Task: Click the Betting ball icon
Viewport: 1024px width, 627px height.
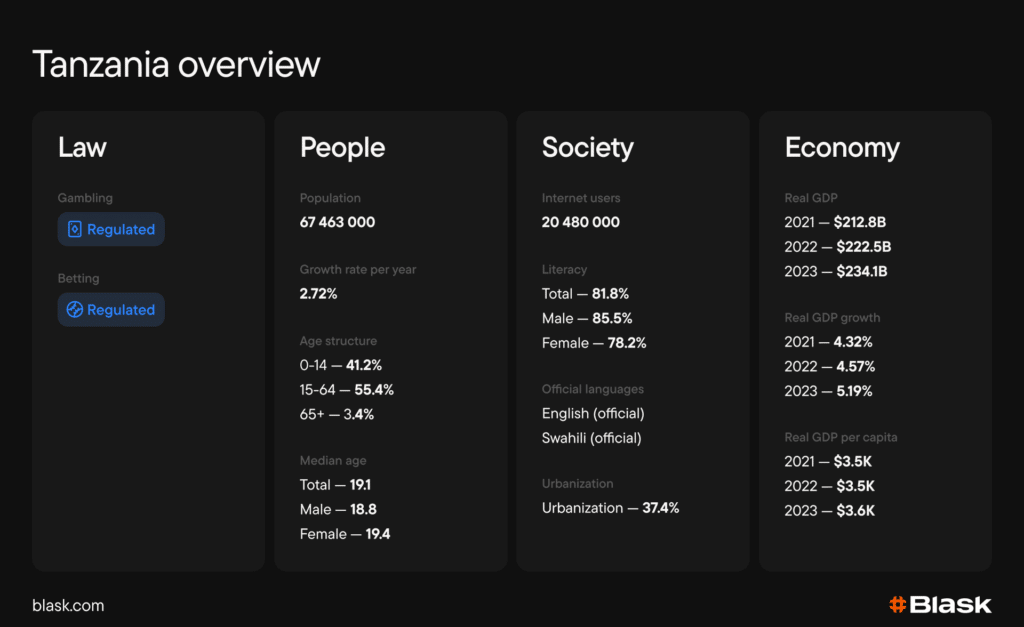Action: point(74,310)
